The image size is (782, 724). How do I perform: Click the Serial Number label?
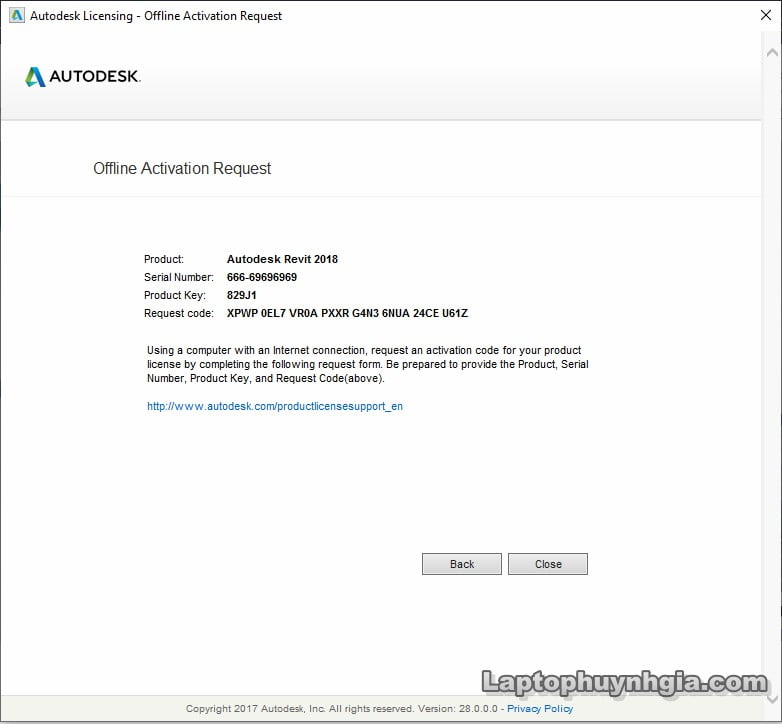(179, 277)
